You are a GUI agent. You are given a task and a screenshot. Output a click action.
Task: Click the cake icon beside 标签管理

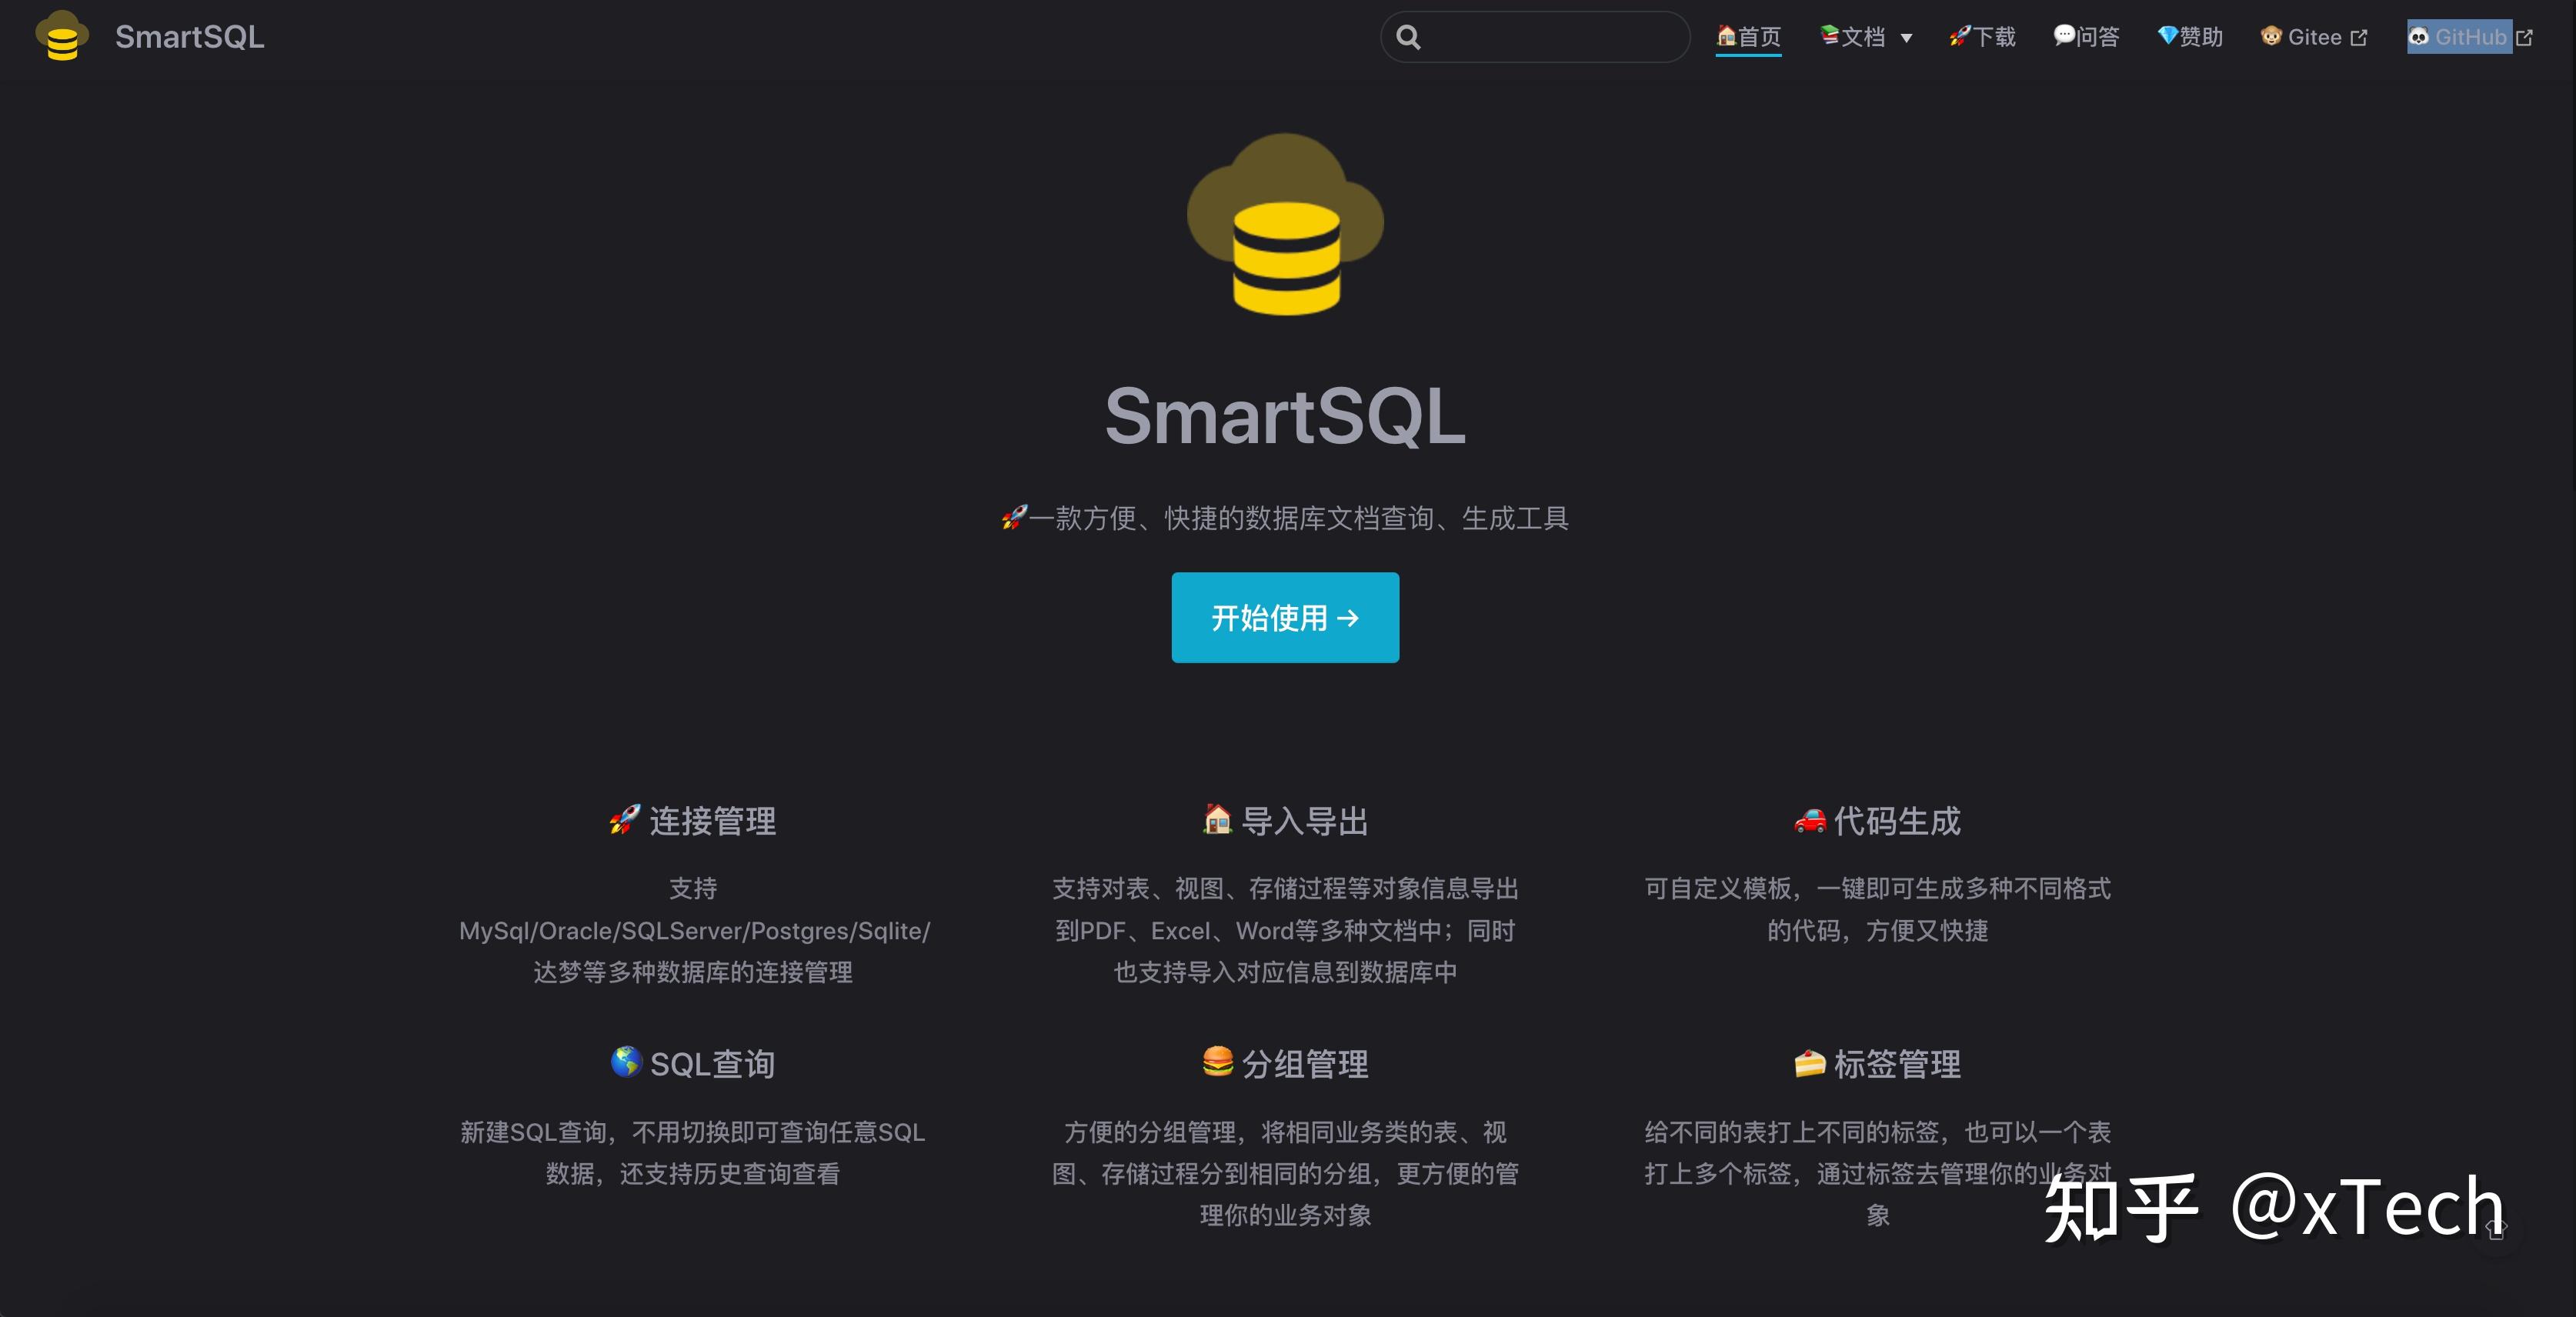click(x=1809, y=1062)
